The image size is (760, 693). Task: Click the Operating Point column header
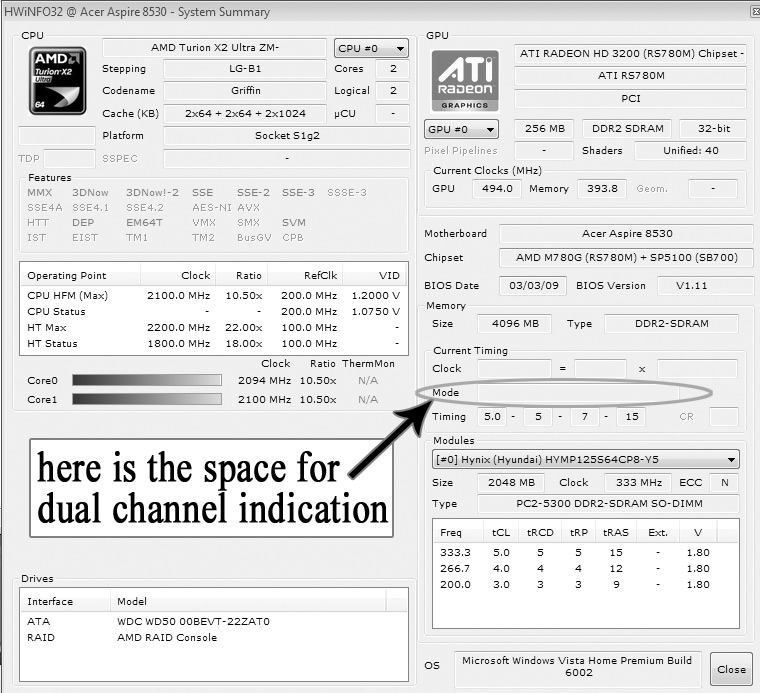click(80, 276)
